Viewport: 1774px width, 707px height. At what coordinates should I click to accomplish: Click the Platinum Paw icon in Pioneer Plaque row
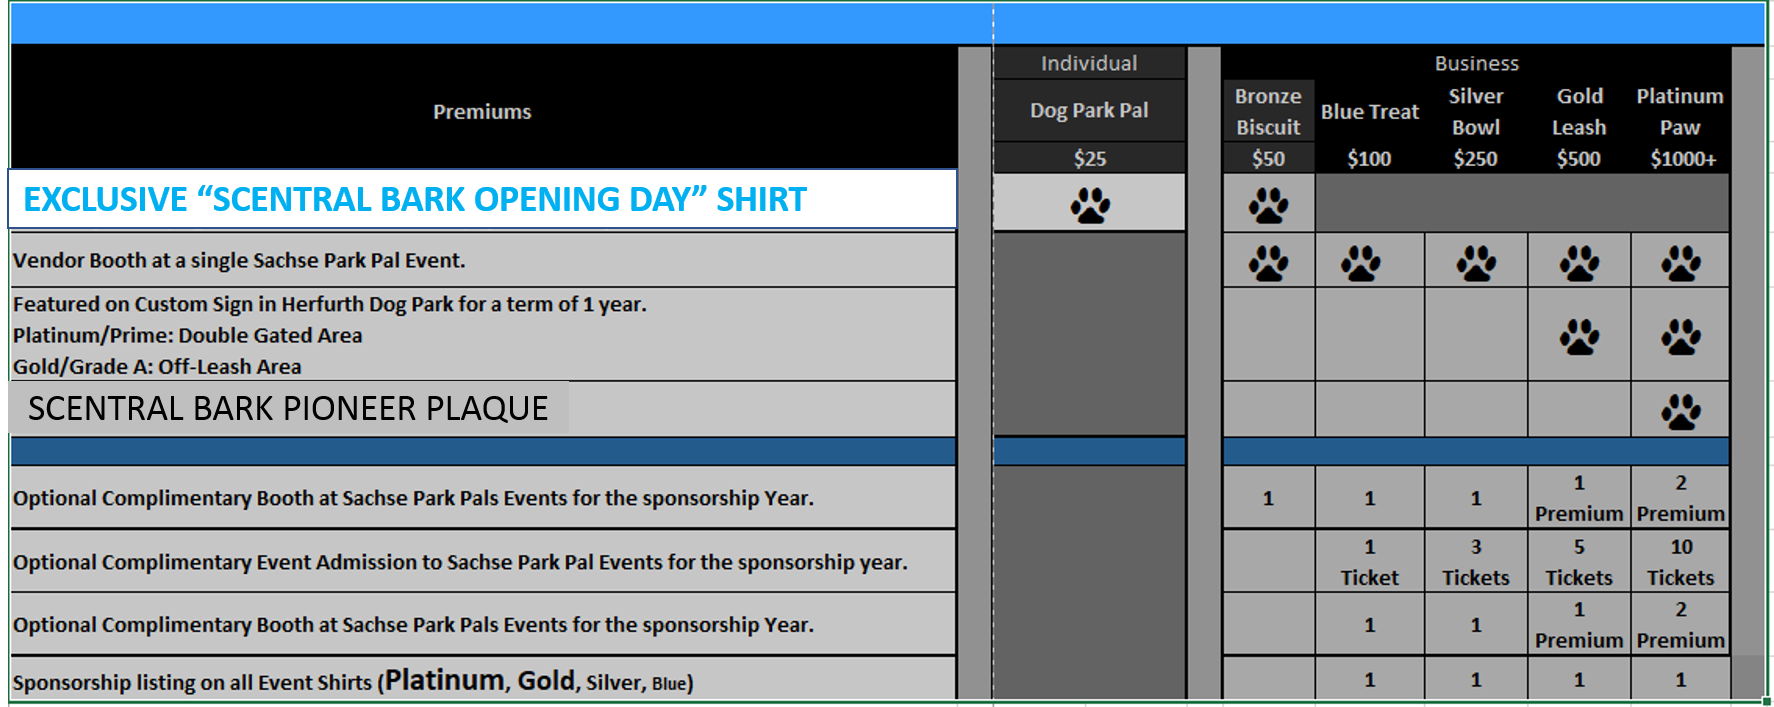[x=1681, y=411]
